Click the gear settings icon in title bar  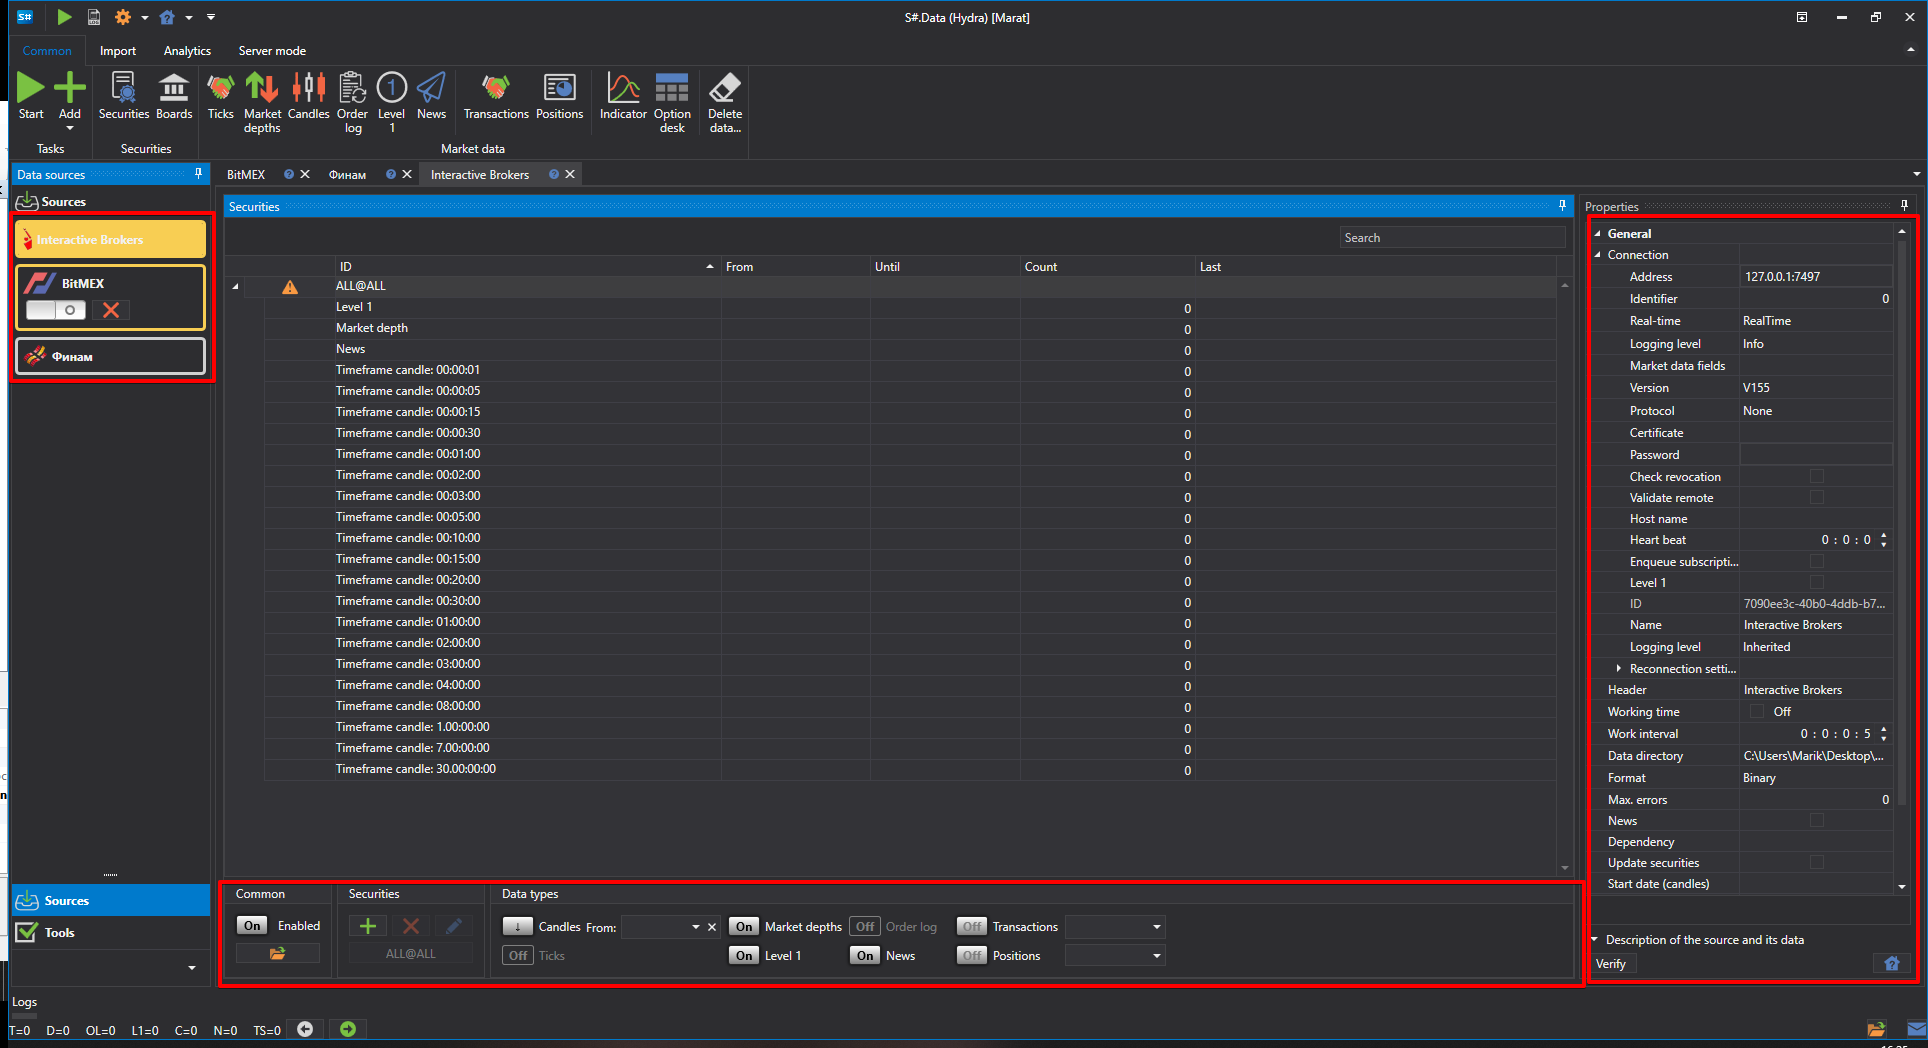123,17
